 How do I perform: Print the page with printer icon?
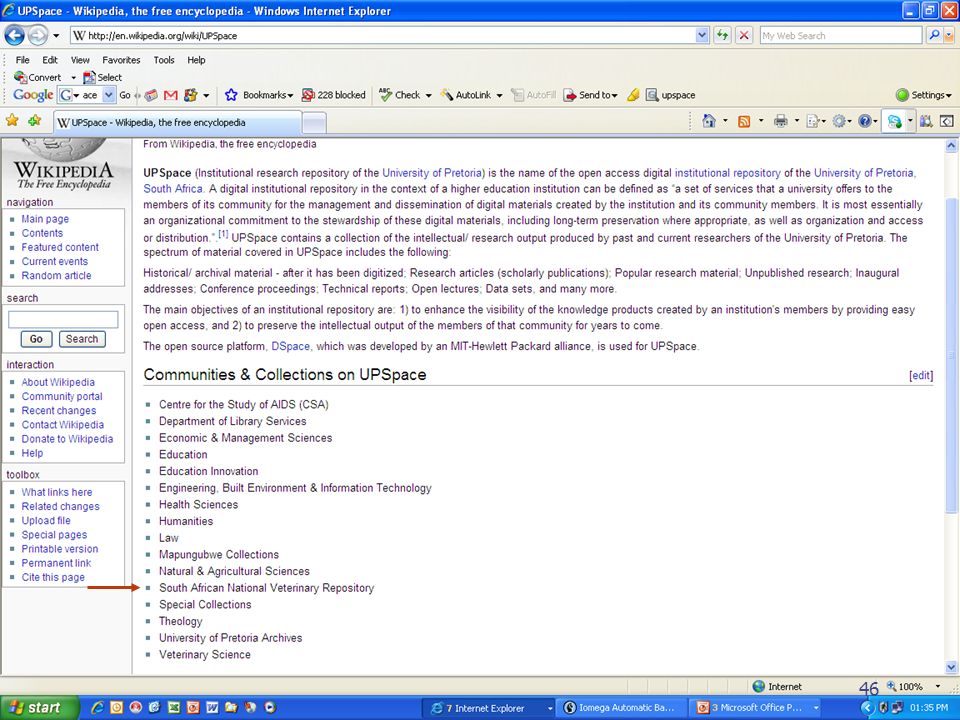[780, 121]
